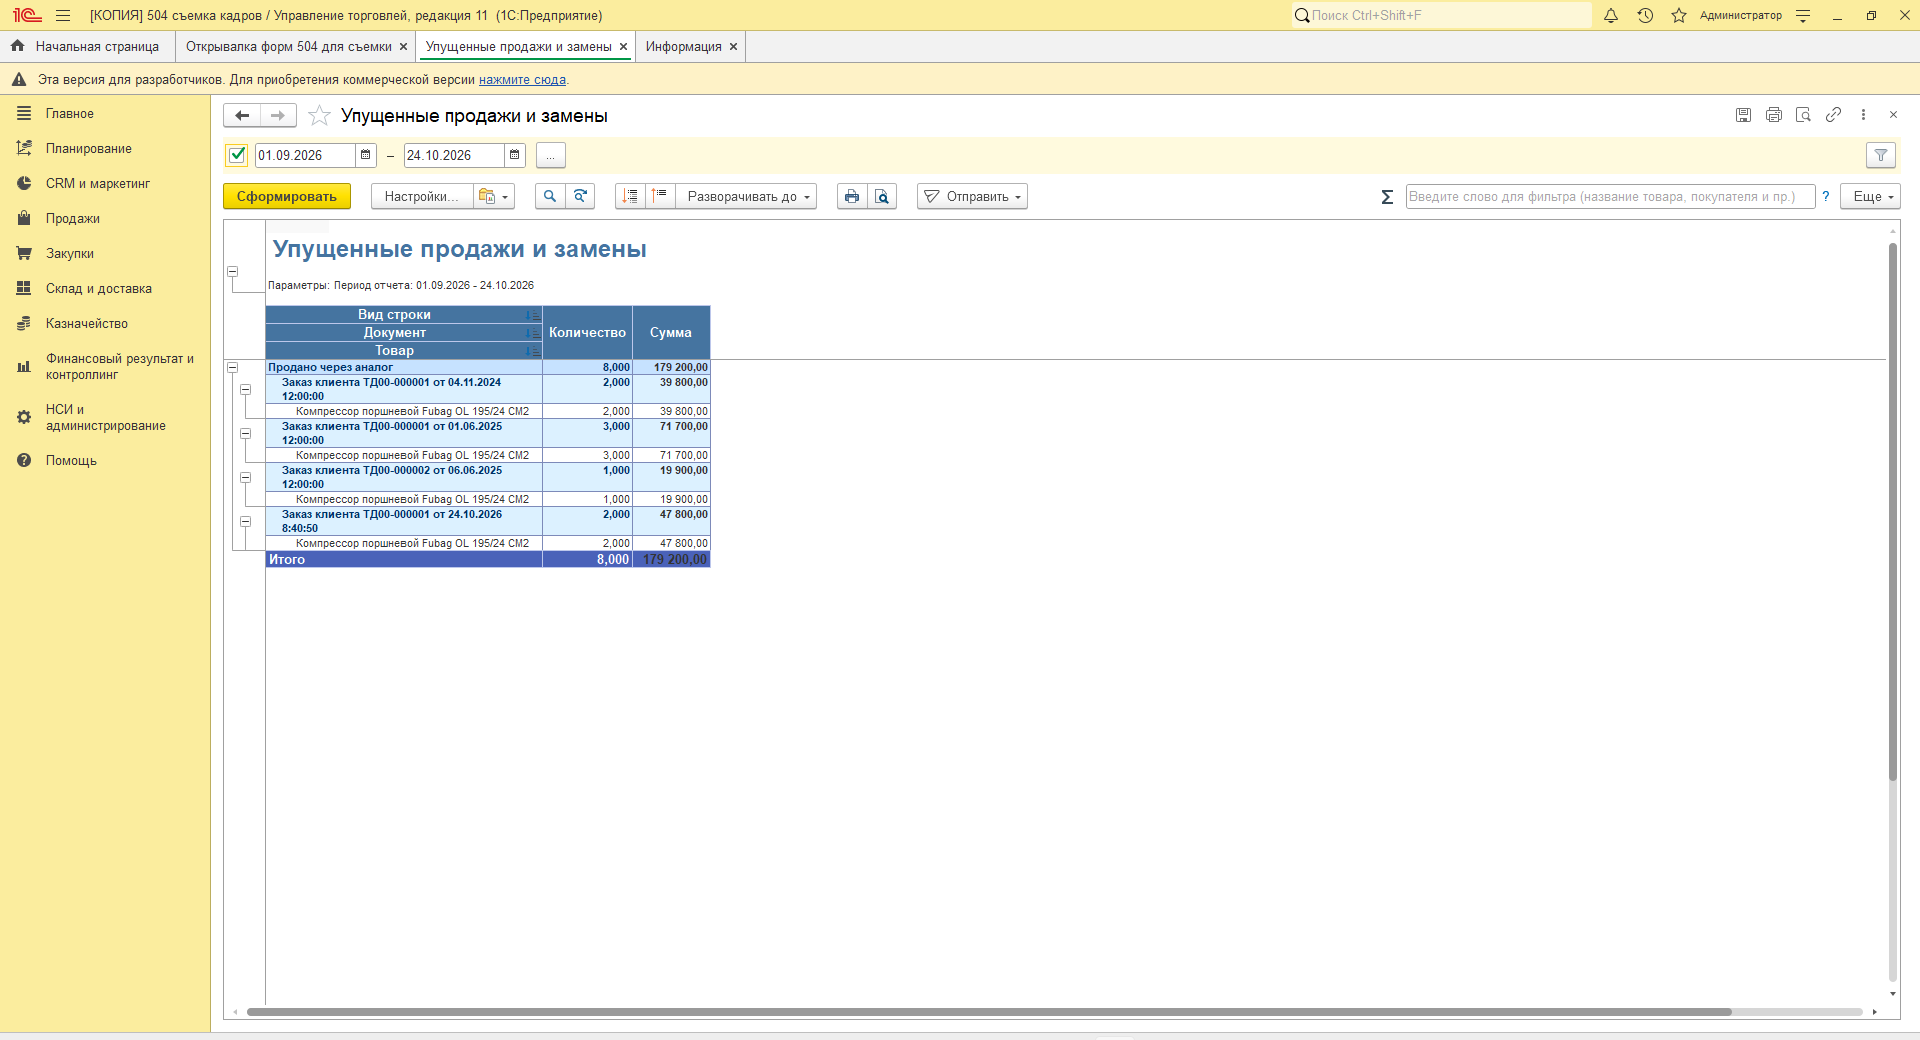Click Сформировать button
This screenshot has height=1040, width=1920.
(287, 197)
